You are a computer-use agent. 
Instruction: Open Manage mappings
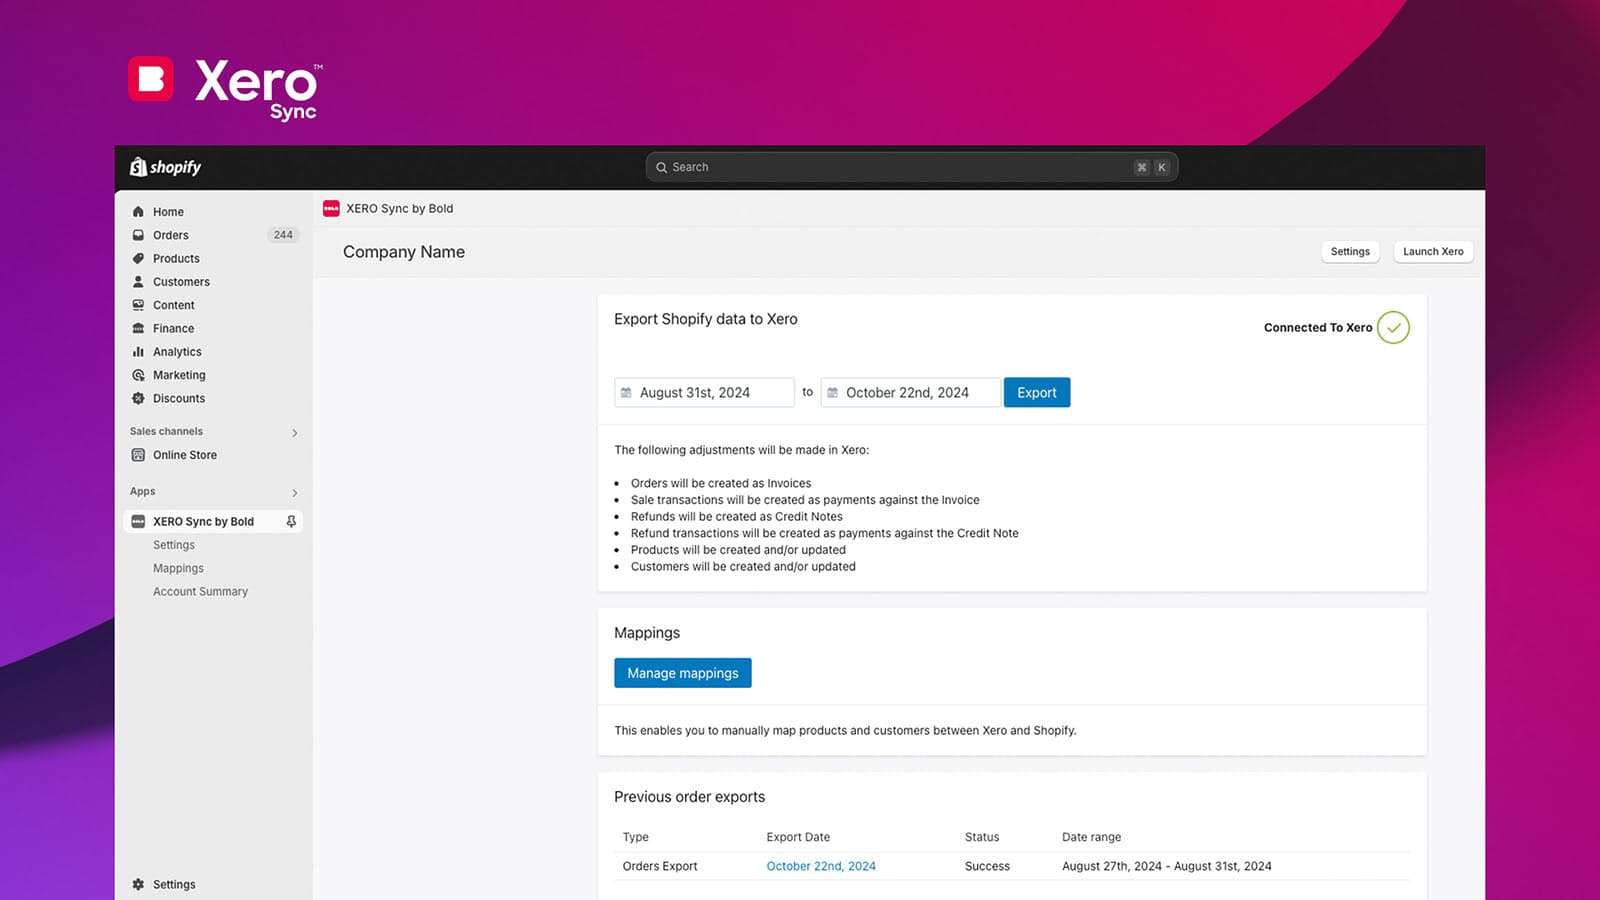coord(682,672)
